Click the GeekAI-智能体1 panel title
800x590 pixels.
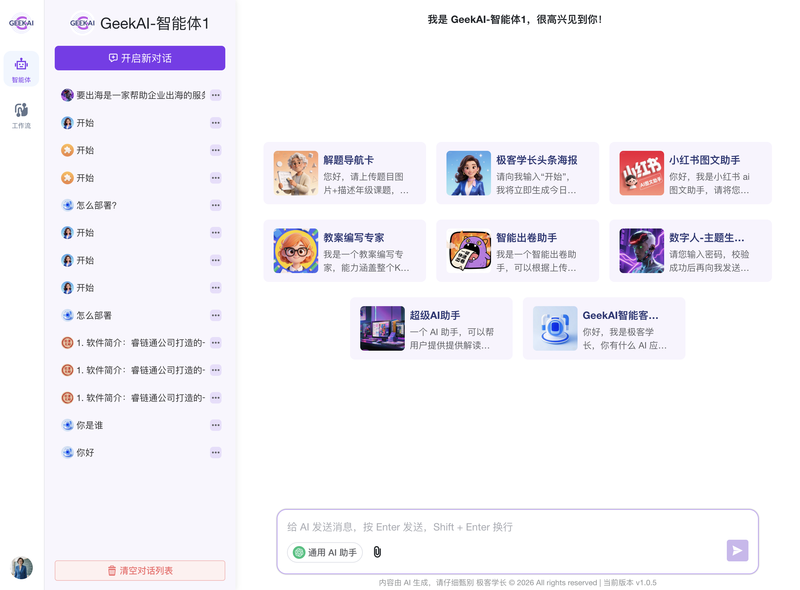coord(155,23)
